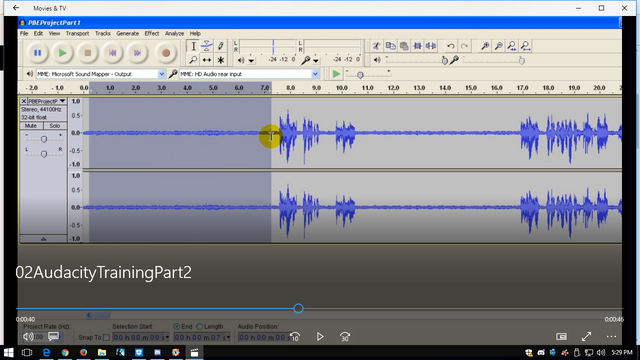
Task: Select the Length radio button
Action: click(199, 327)
